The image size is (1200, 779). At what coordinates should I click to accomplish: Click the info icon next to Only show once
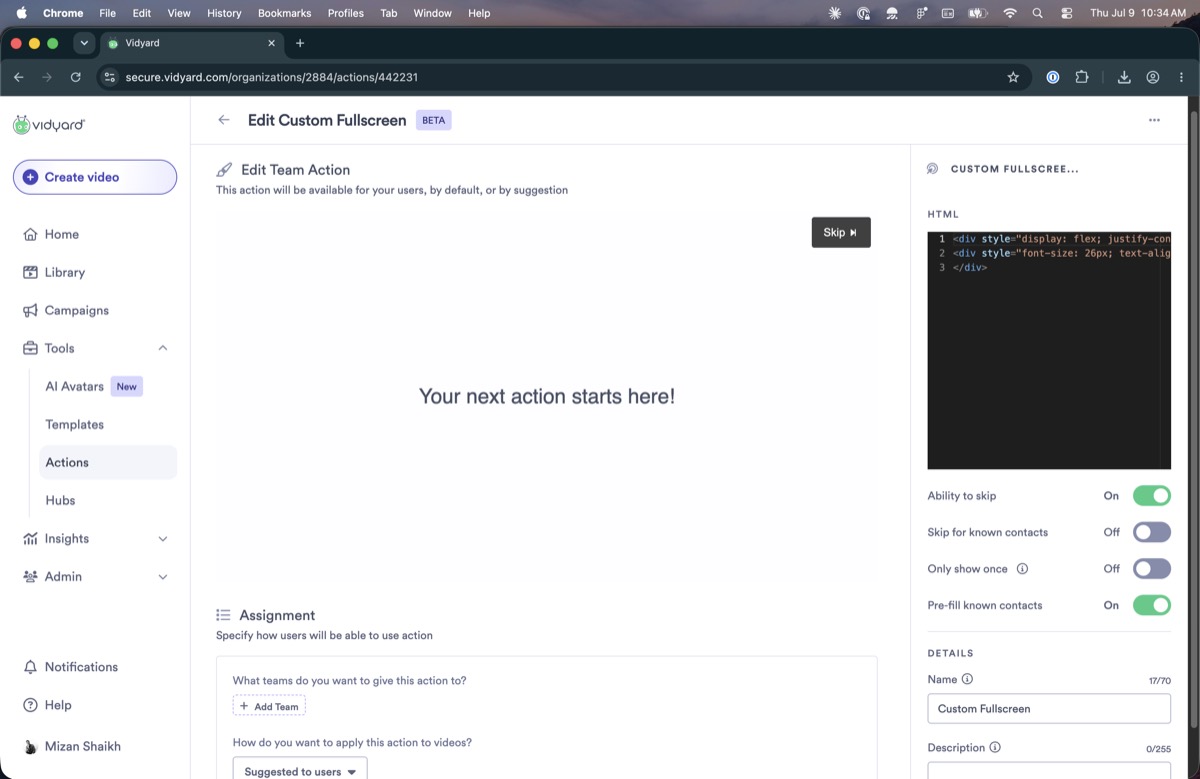click(x=1022, y=569)
